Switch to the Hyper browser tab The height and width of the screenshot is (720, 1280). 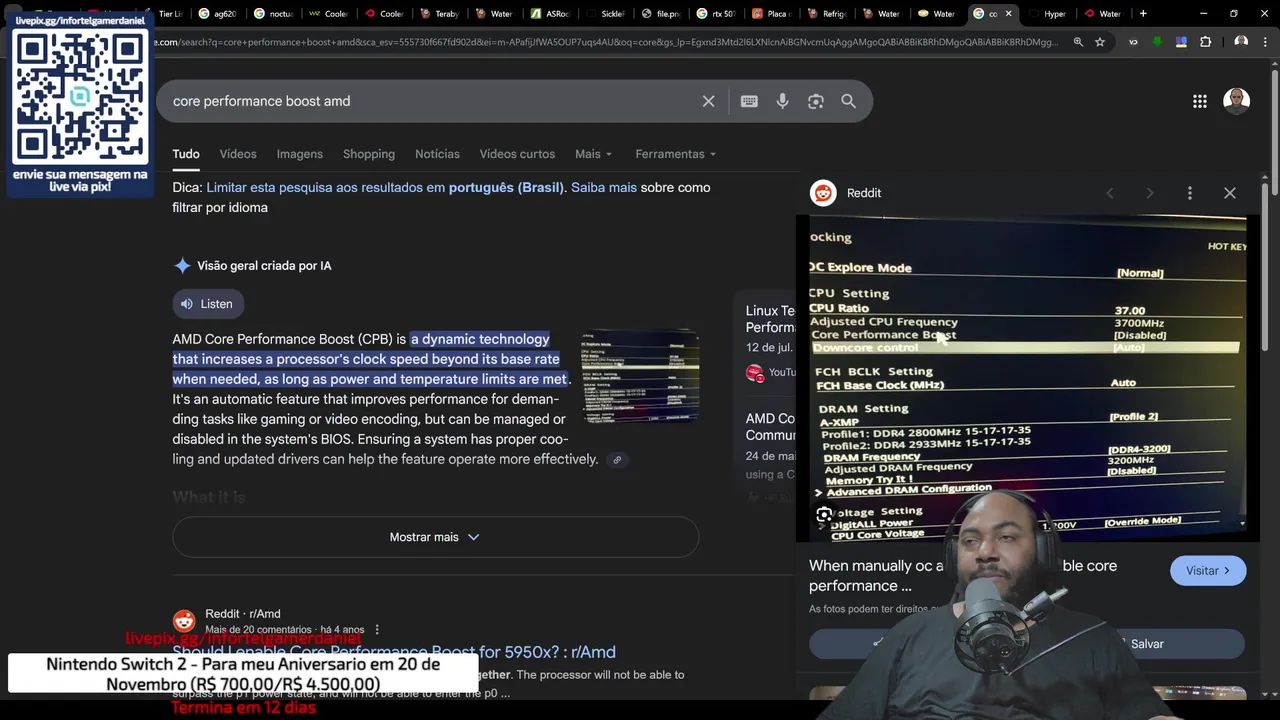(x=1047, y=14)
